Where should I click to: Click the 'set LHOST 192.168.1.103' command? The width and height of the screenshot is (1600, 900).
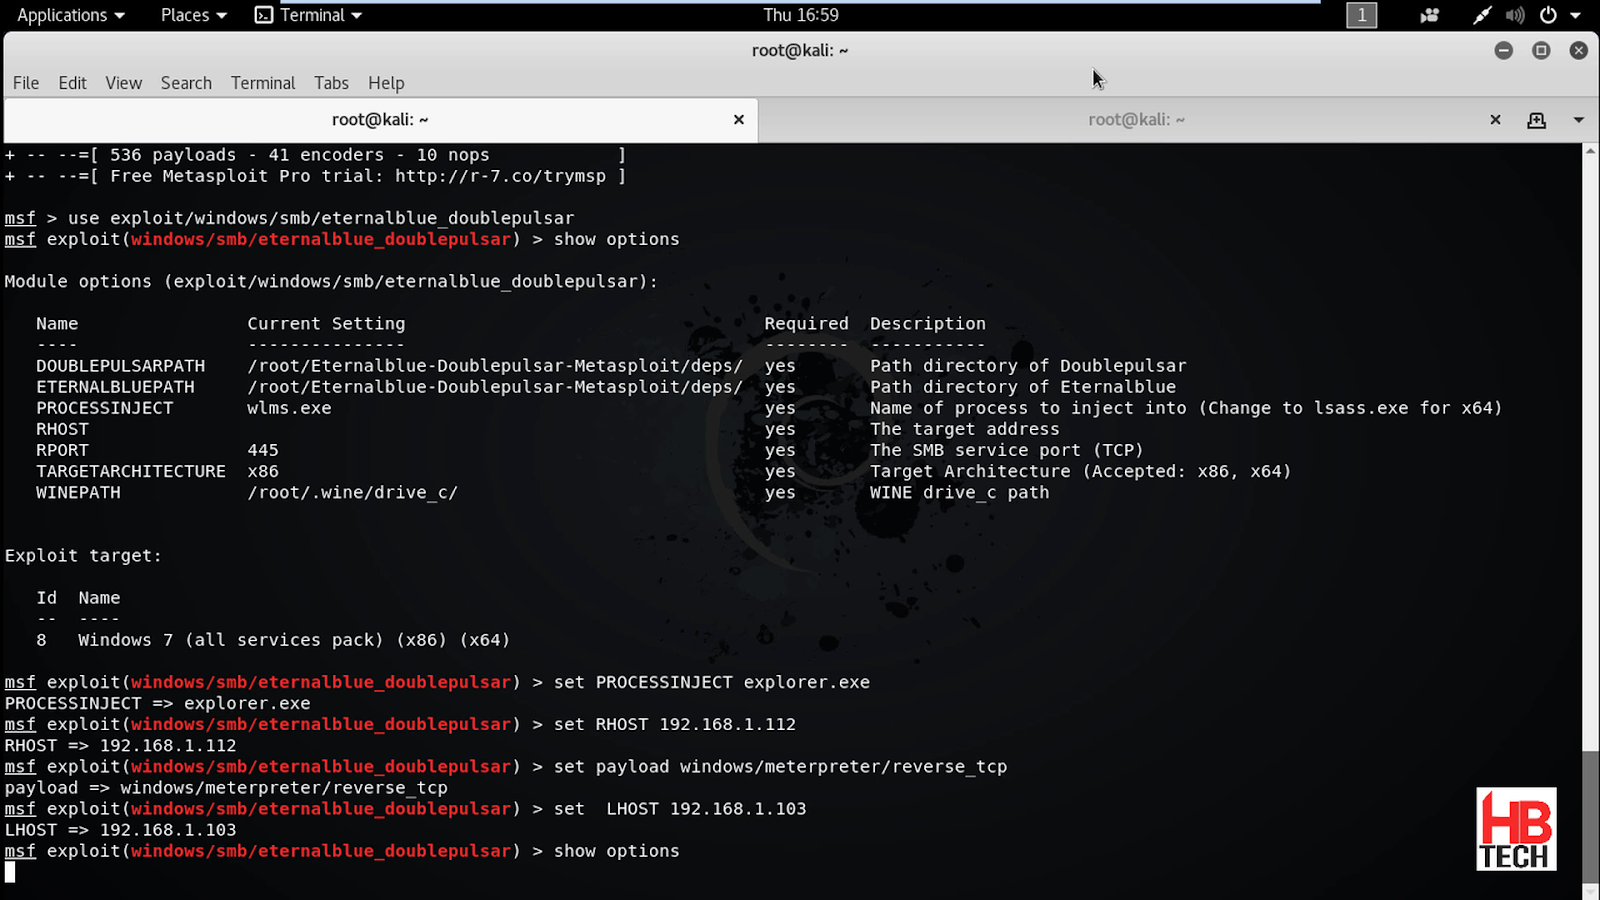pyautogui.click(x=680, y=809)
